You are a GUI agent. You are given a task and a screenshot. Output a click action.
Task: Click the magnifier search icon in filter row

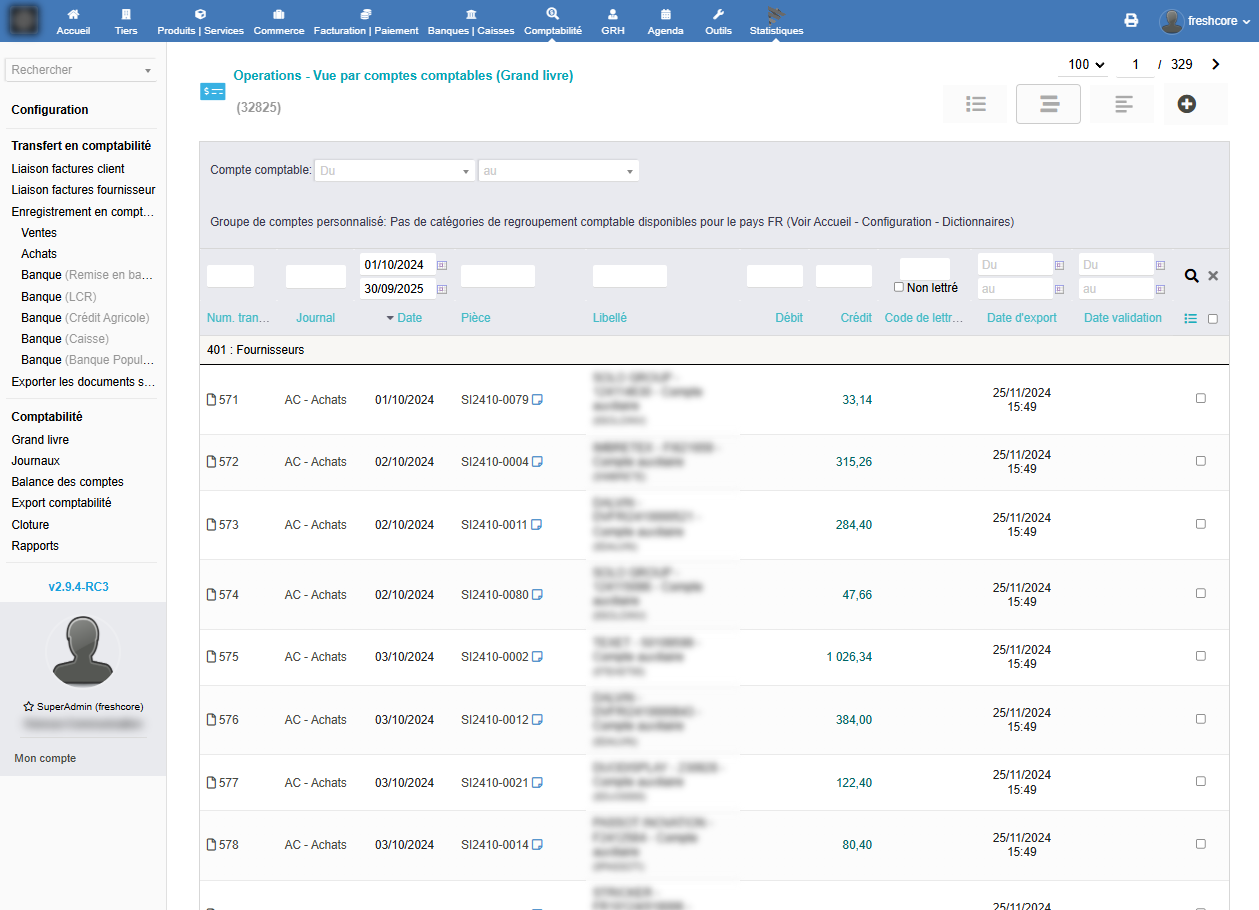[x=1191, y=276]
